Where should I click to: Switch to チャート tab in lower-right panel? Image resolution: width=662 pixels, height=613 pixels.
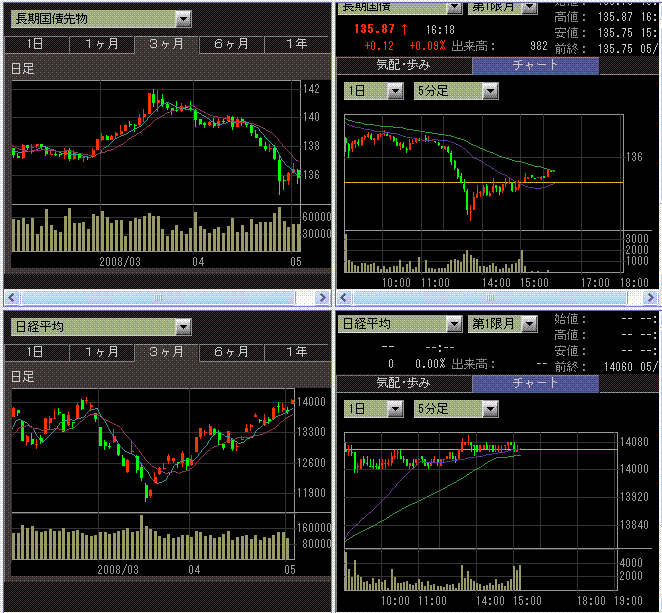(x=535, y=383)
